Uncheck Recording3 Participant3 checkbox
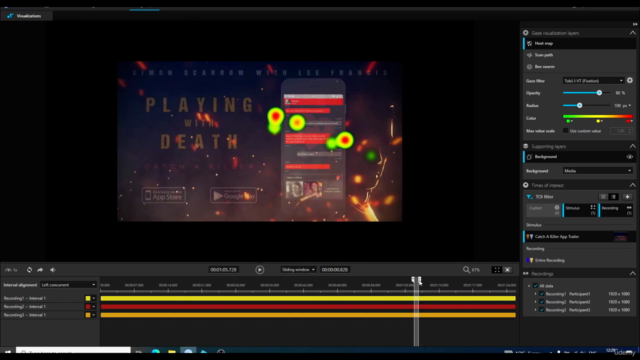 542,310
